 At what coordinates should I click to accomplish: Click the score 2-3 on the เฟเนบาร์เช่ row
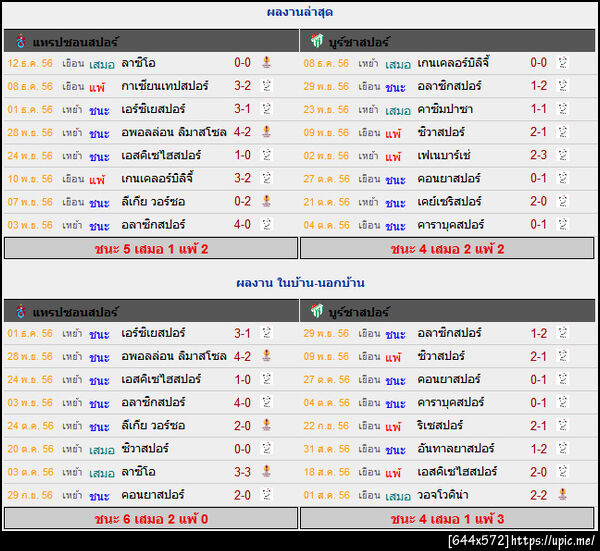point(538,155)
